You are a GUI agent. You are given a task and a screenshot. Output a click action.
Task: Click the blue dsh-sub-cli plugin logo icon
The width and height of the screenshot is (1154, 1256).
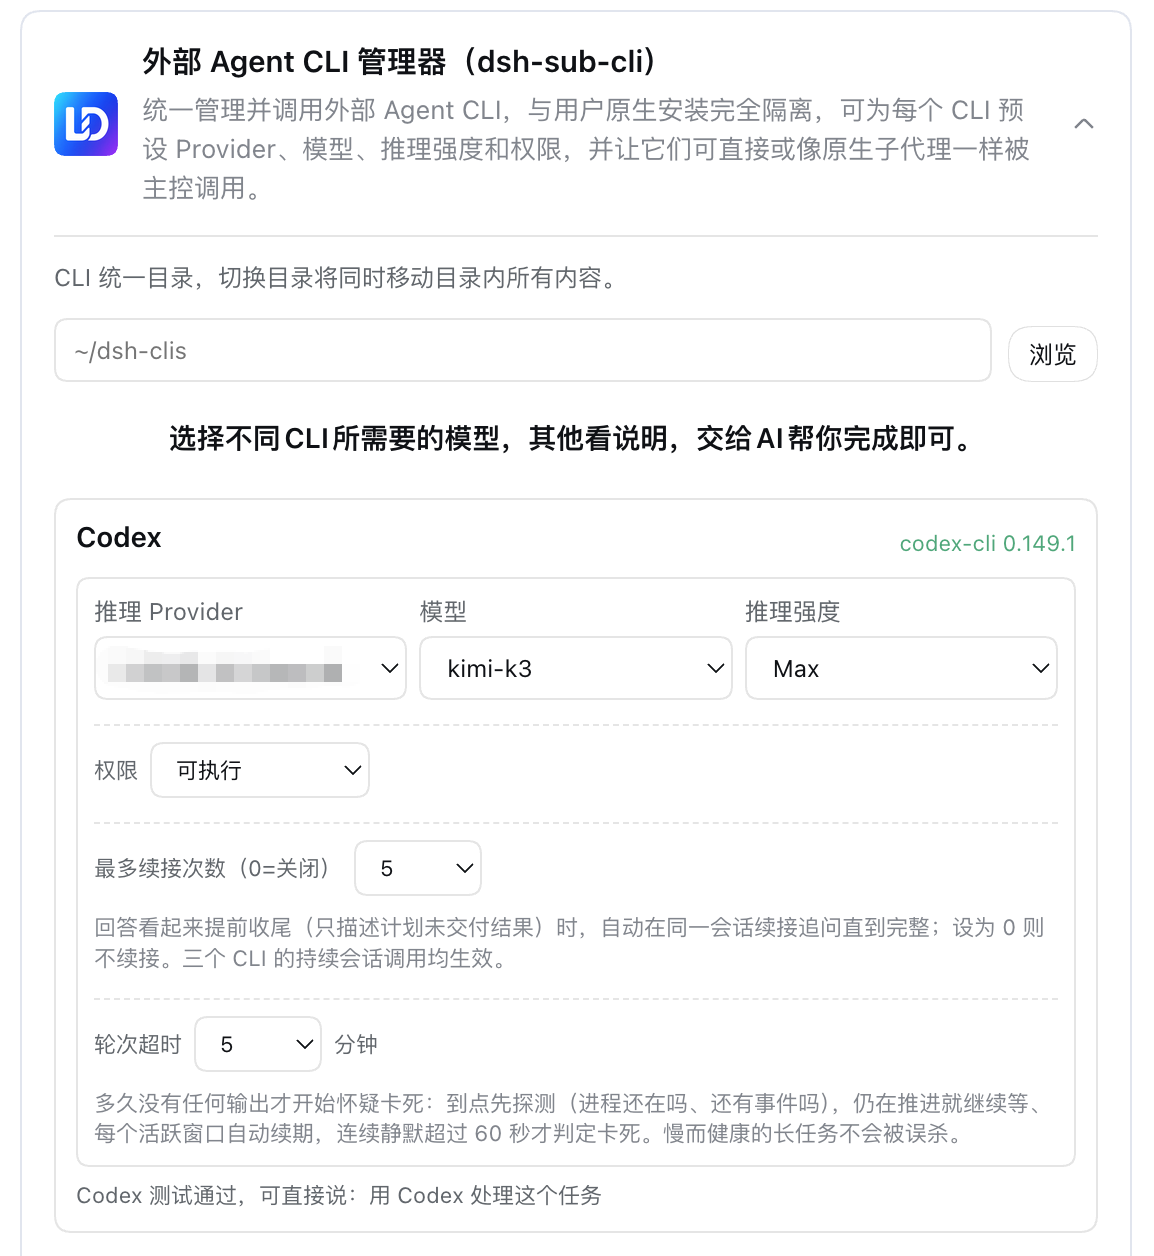pos(86,124)
